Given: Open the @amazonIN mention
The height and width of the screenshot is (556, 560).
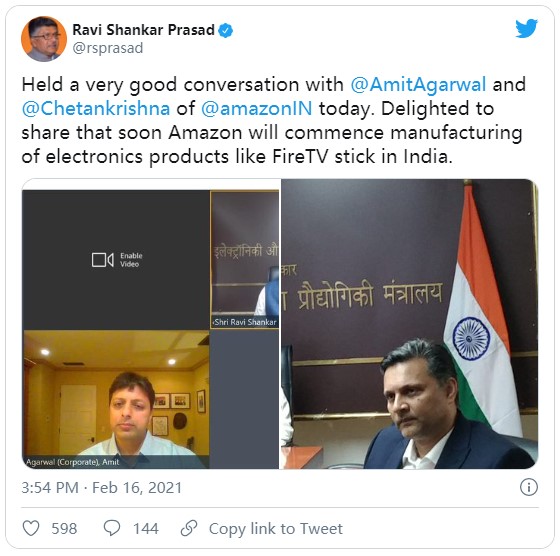Looking at the screenshot, I should 257,109.
